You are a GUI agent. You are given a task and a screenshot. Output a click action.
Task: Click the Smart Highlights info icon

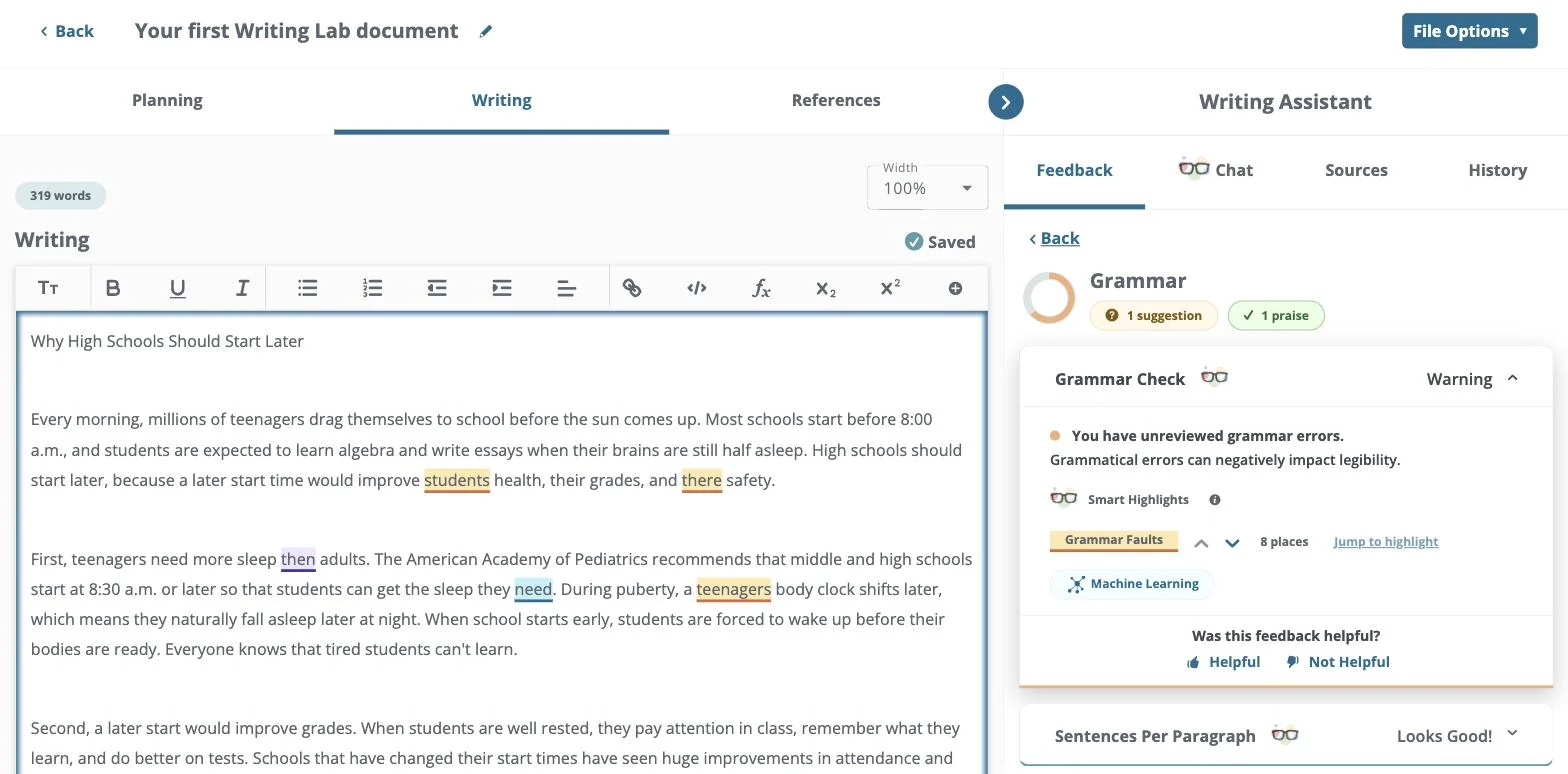click(1215, 500)
